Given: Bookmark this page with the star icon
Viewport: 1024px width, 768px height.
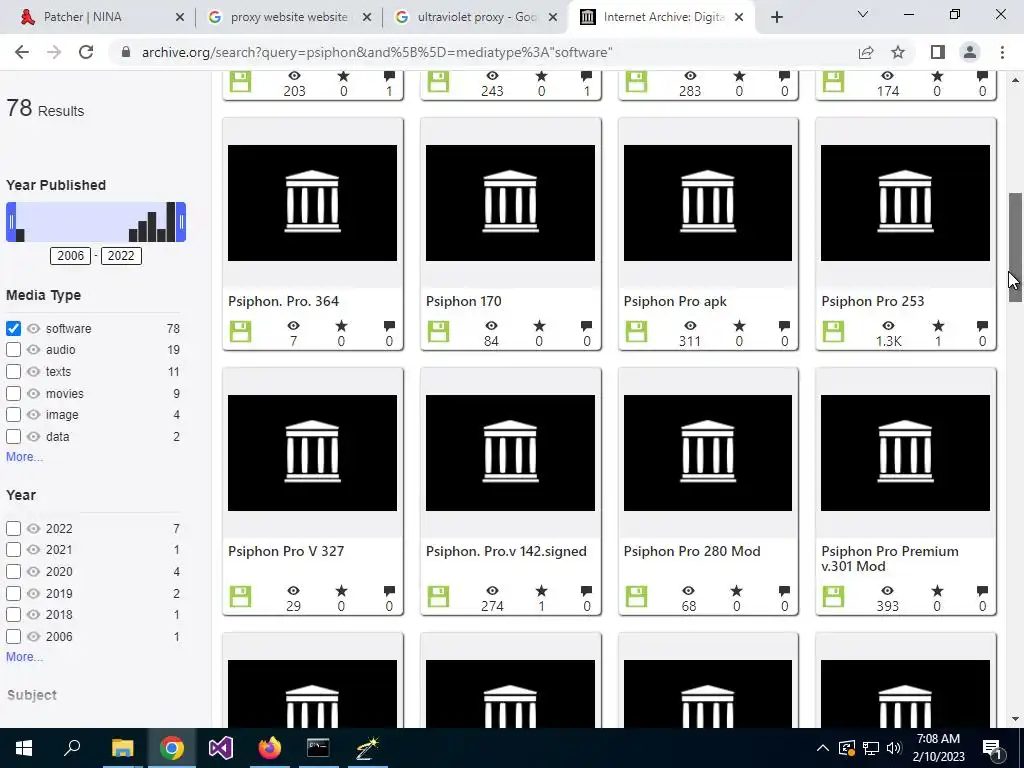Looking at the screenshot, I should 898,52.
